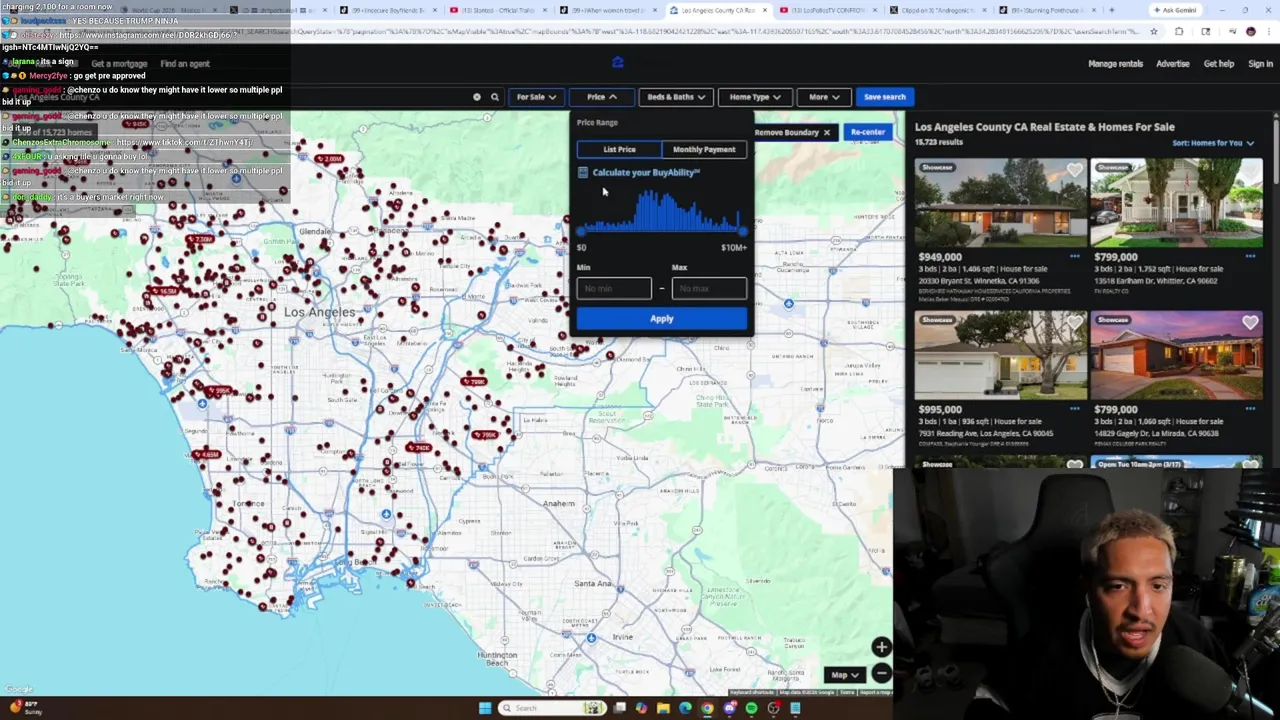
Task: Open Task View from the taskbar
Action: (619, 708)
